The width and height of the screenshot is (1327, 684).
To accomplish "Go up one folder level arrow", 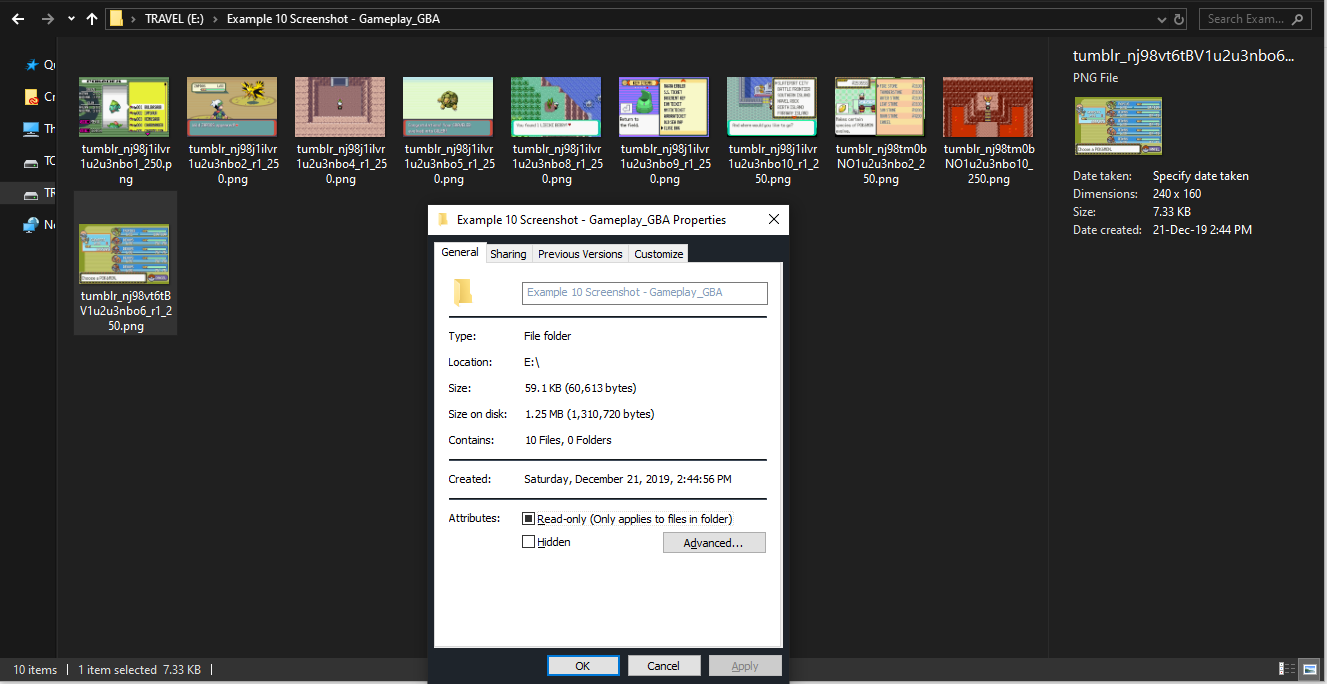I will pos(92,19).
